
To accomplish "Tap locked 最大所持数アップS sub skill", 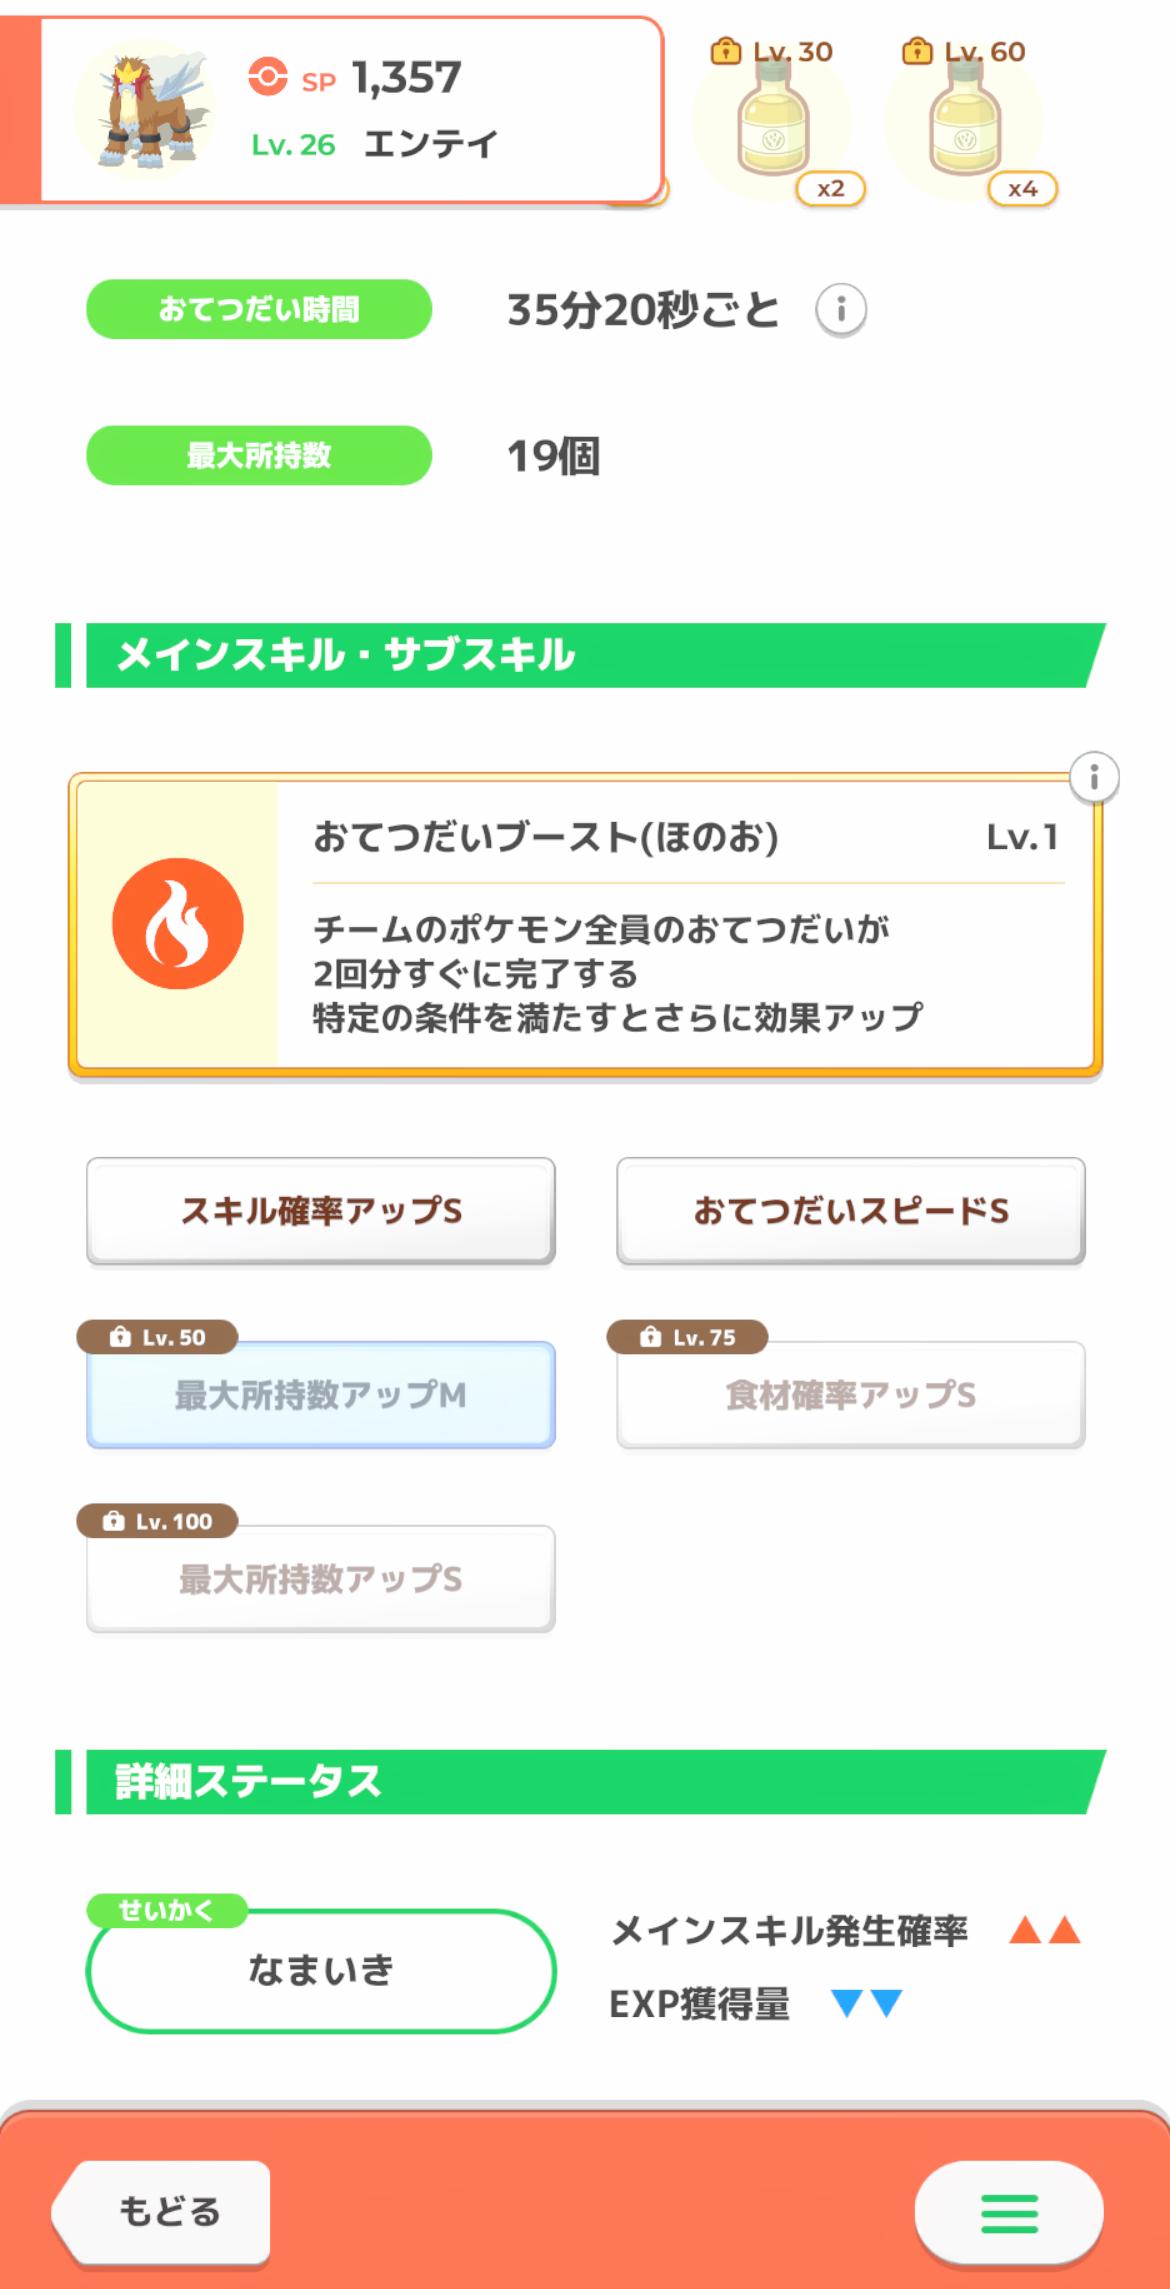I will [321, 1579].
